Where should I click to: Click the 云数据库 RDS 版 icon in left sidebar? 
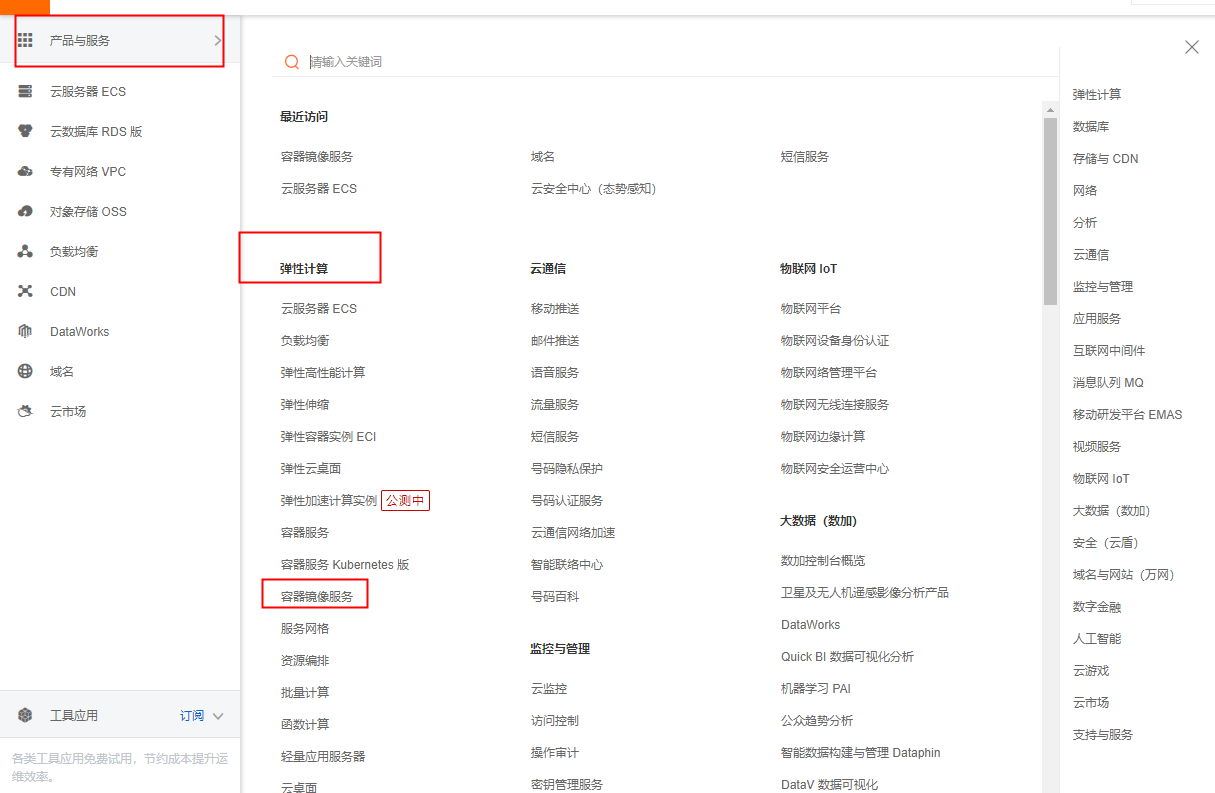[x=26, y=131]
